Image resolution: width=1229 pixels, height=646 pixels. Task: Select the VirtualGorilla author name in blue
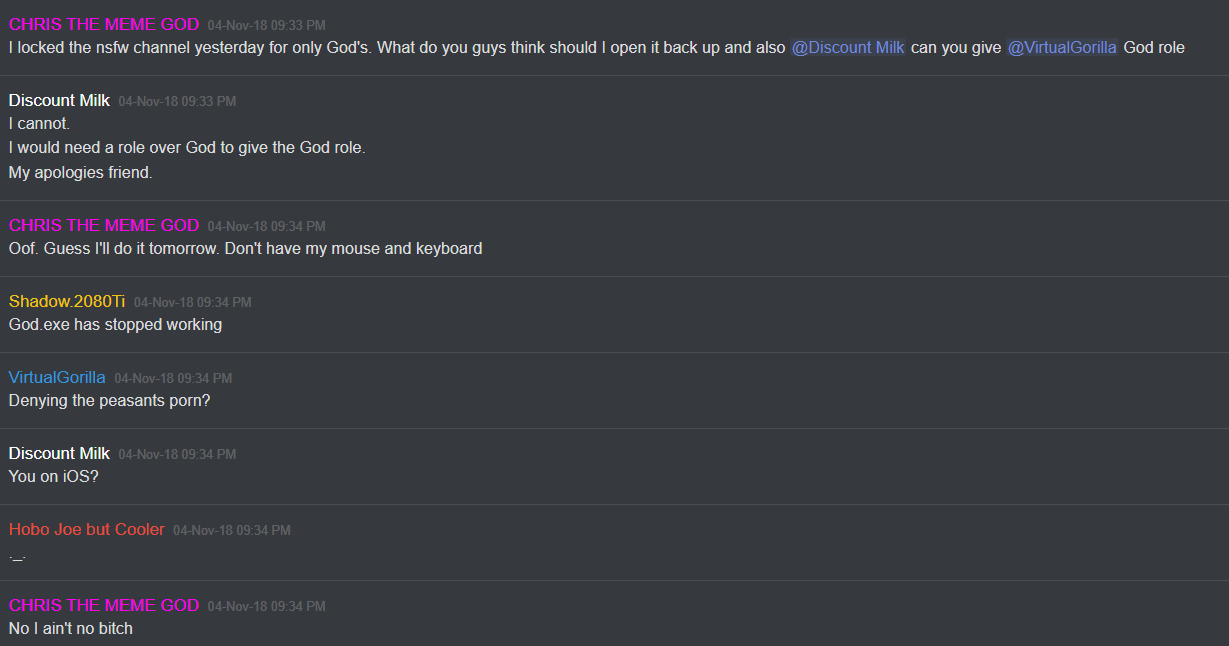tap(57, 377)
